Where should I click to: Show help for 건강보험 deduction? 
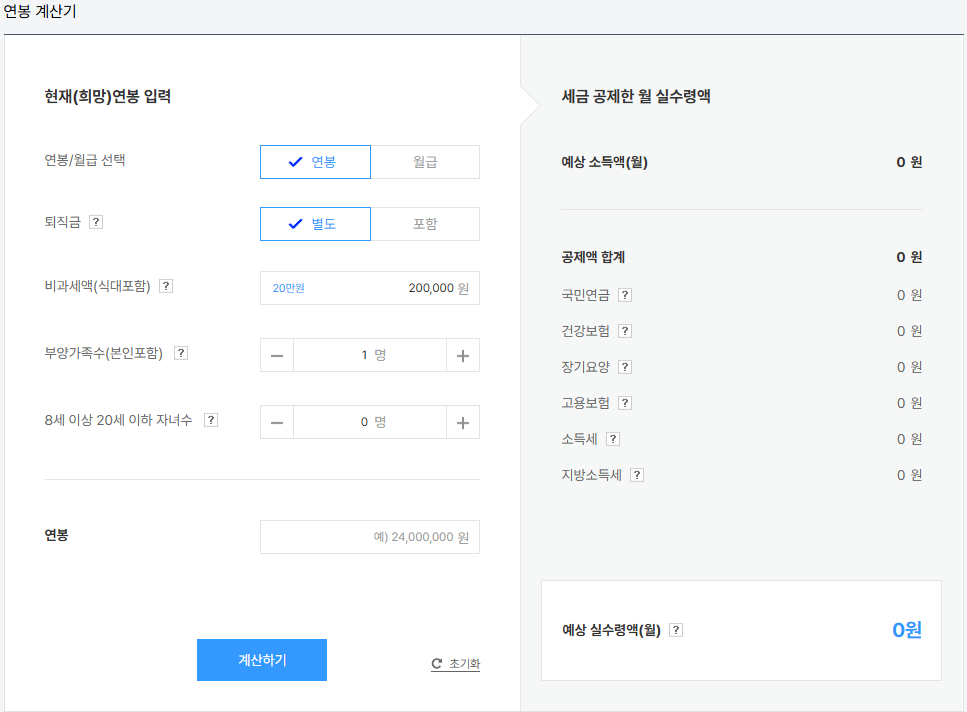tap(625, 331)
